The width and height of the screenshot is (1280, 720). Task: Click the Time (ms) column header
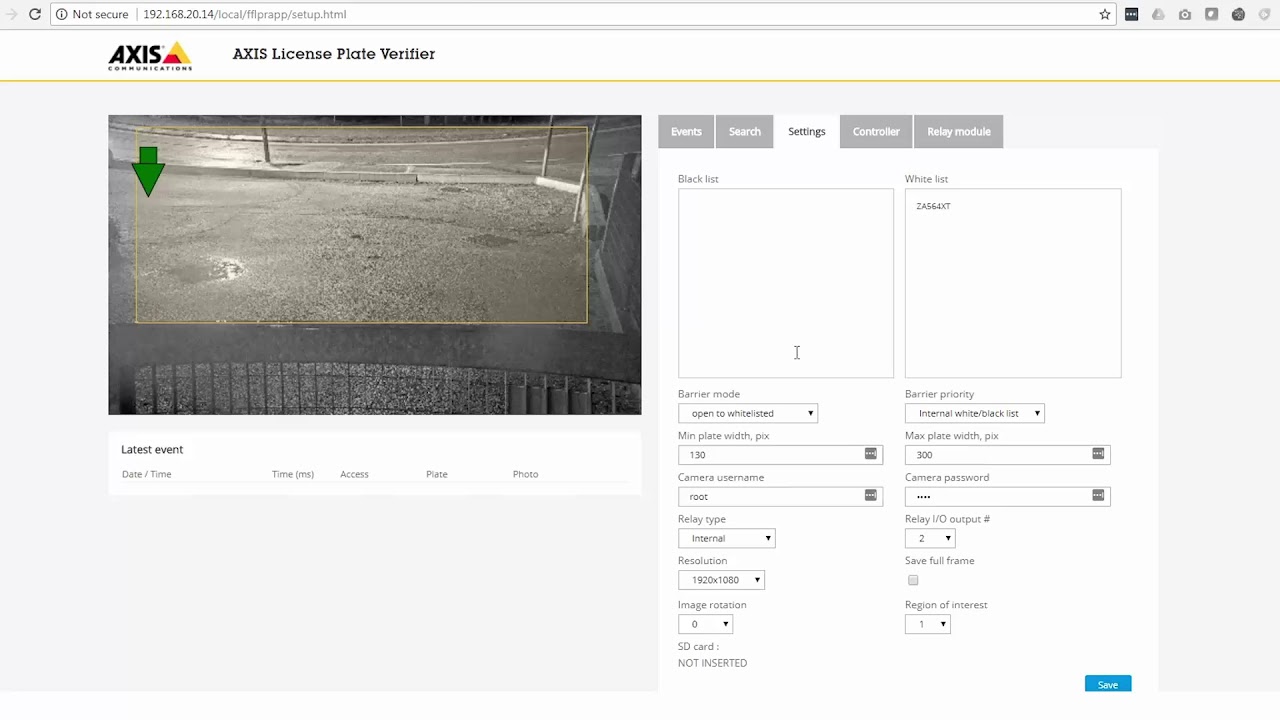[x=293, y=474]
